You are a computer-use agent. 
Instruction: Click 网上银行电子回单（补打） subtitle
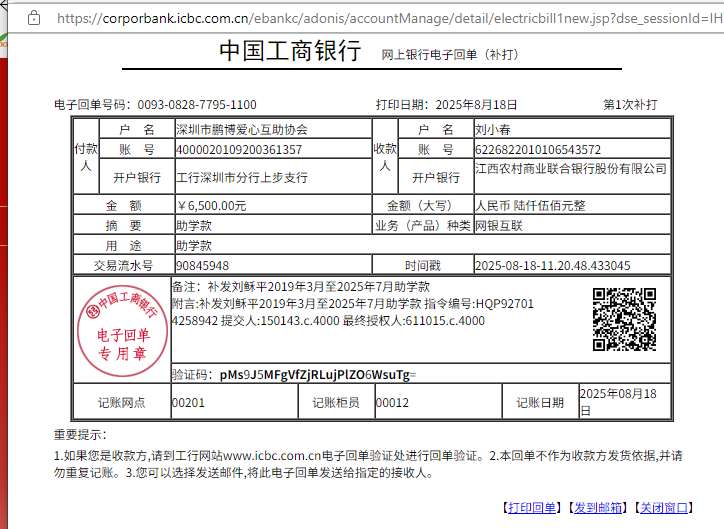[450, 54]
